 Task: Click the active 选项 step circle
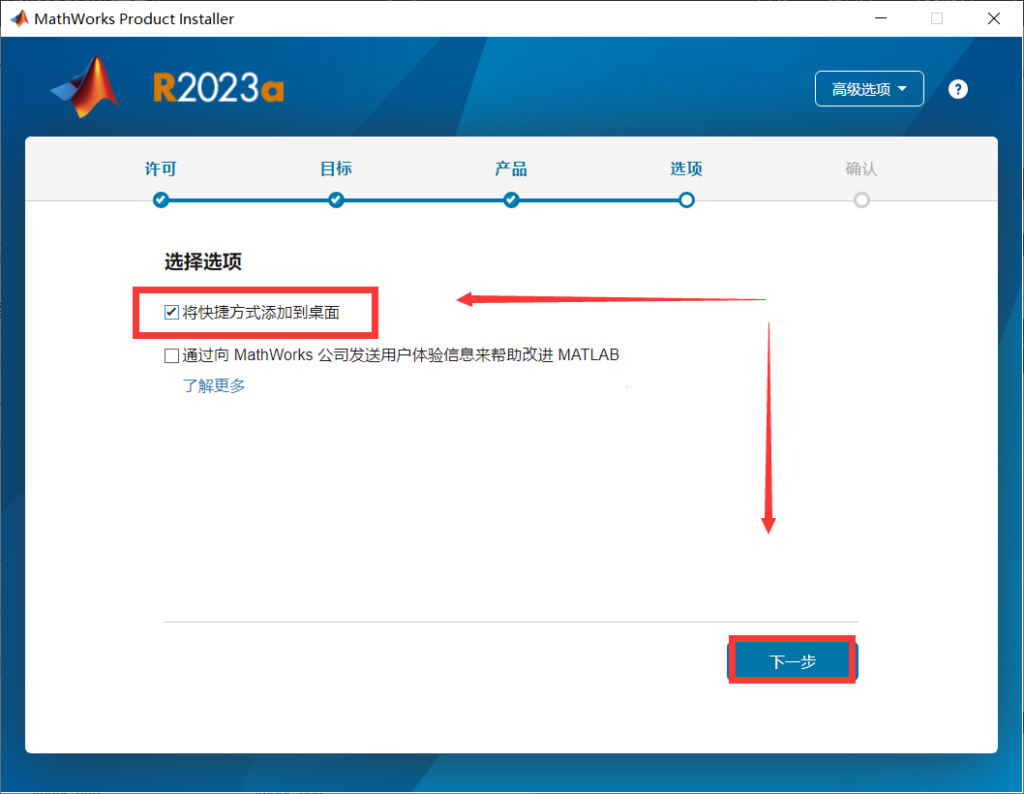[686, 200]
